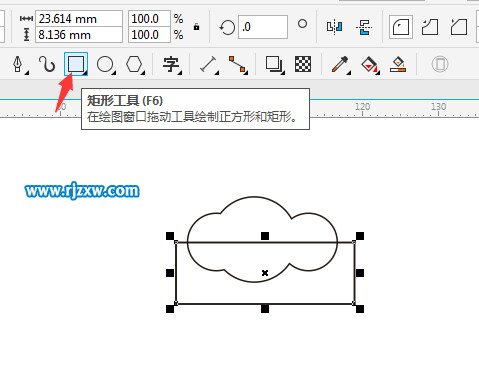Open the Rectangle tool flyout arrow
Screen dimensions: 479x391
point(85,72)
